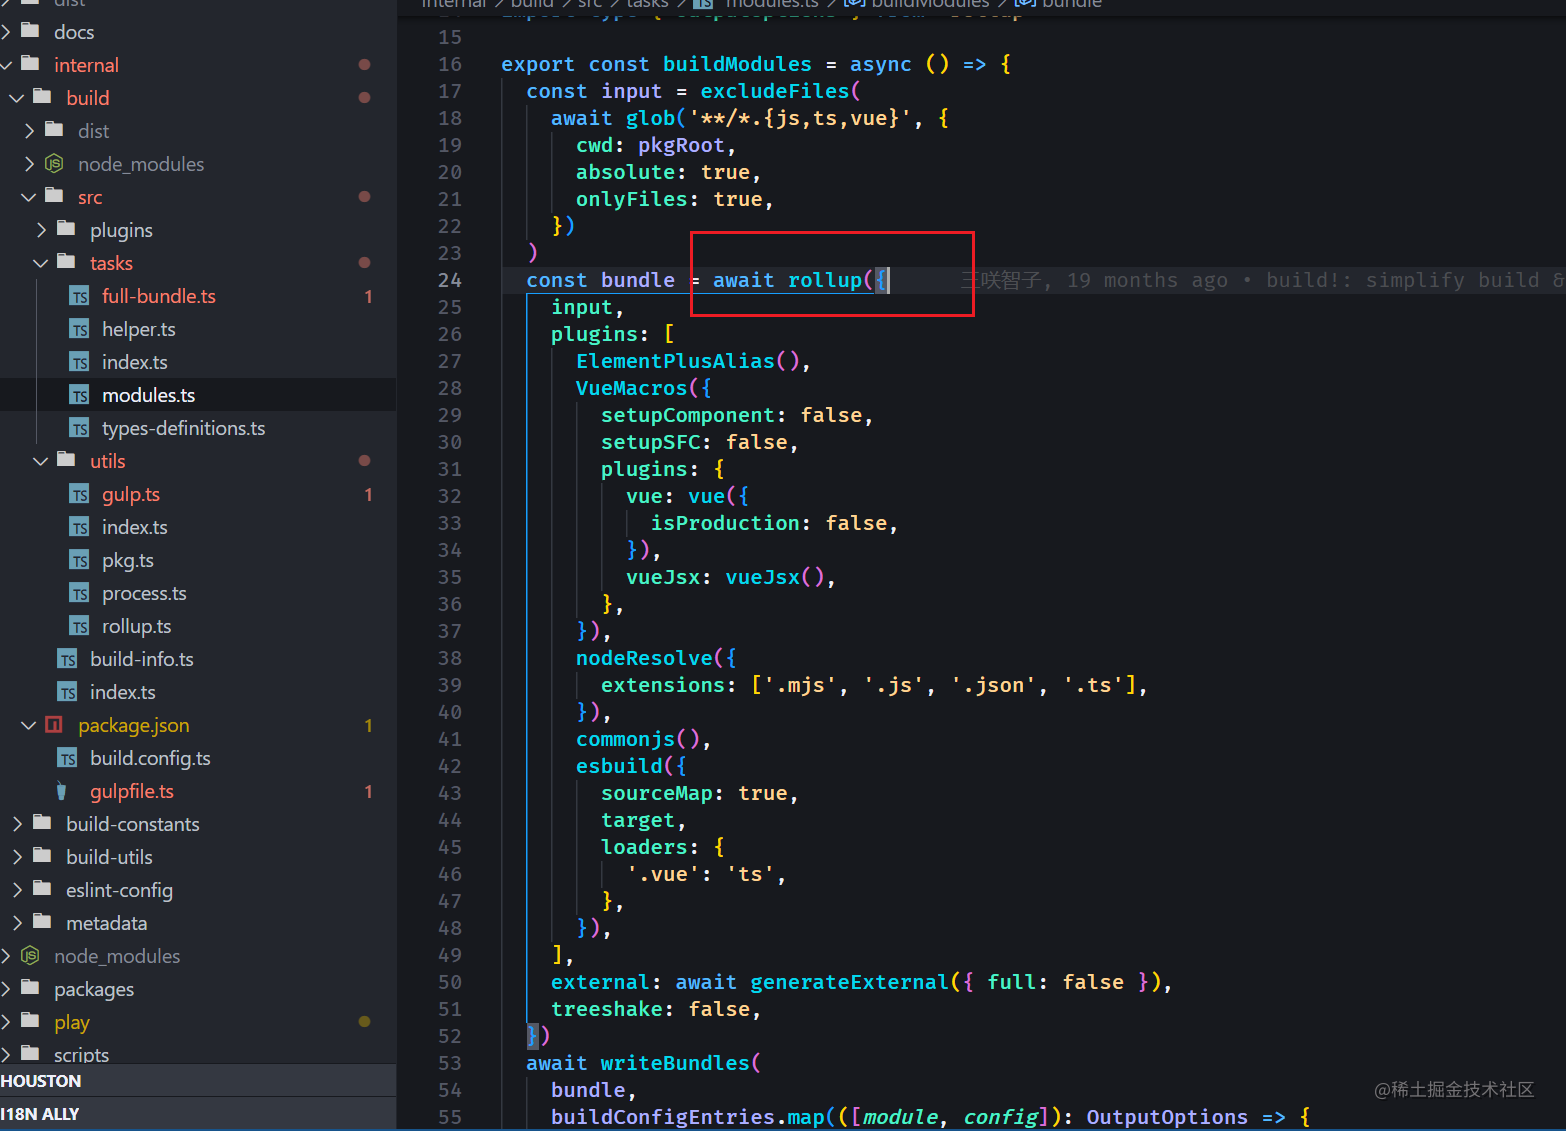The height and width of the screenshot is (1131, 1566).
Task: Select modules.ts in explorer
Action: (198, 395)
